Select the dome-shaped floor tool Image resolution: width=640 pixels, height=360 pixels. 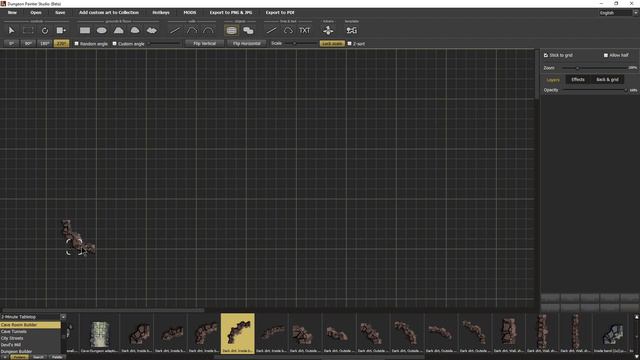135,30
